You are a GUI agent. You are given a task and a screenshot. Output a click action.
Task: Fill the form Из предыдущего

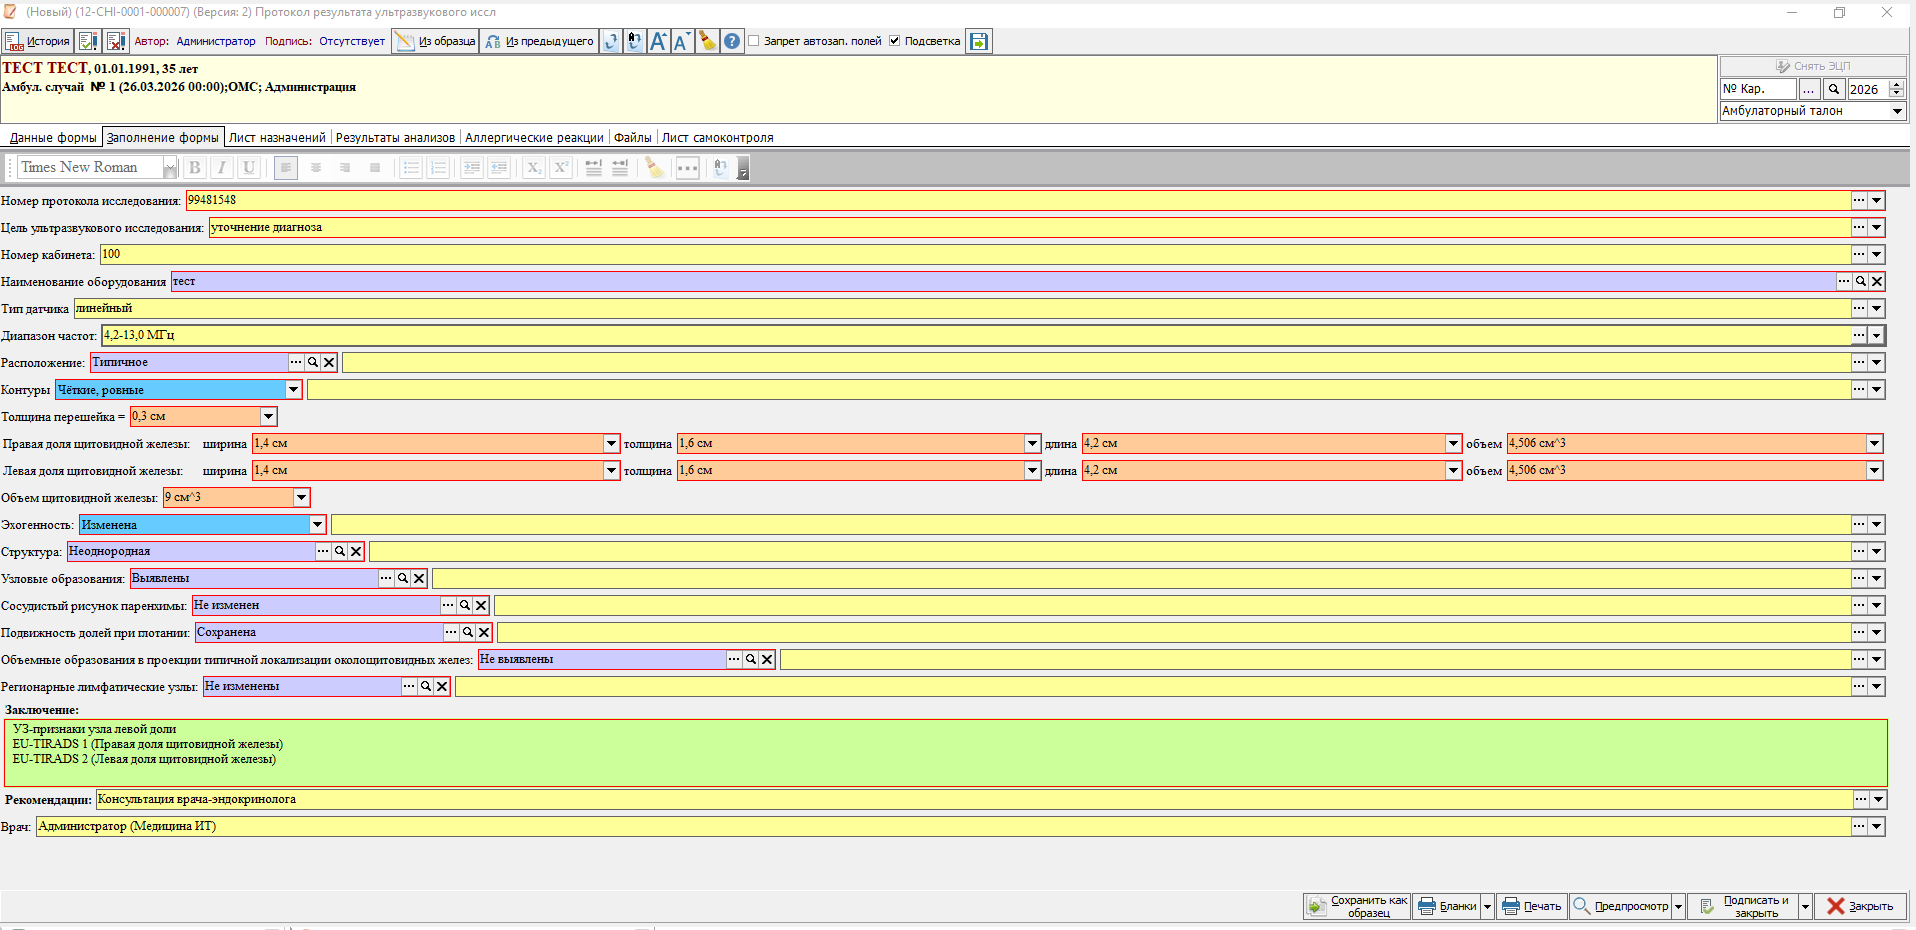pos(539,41)
